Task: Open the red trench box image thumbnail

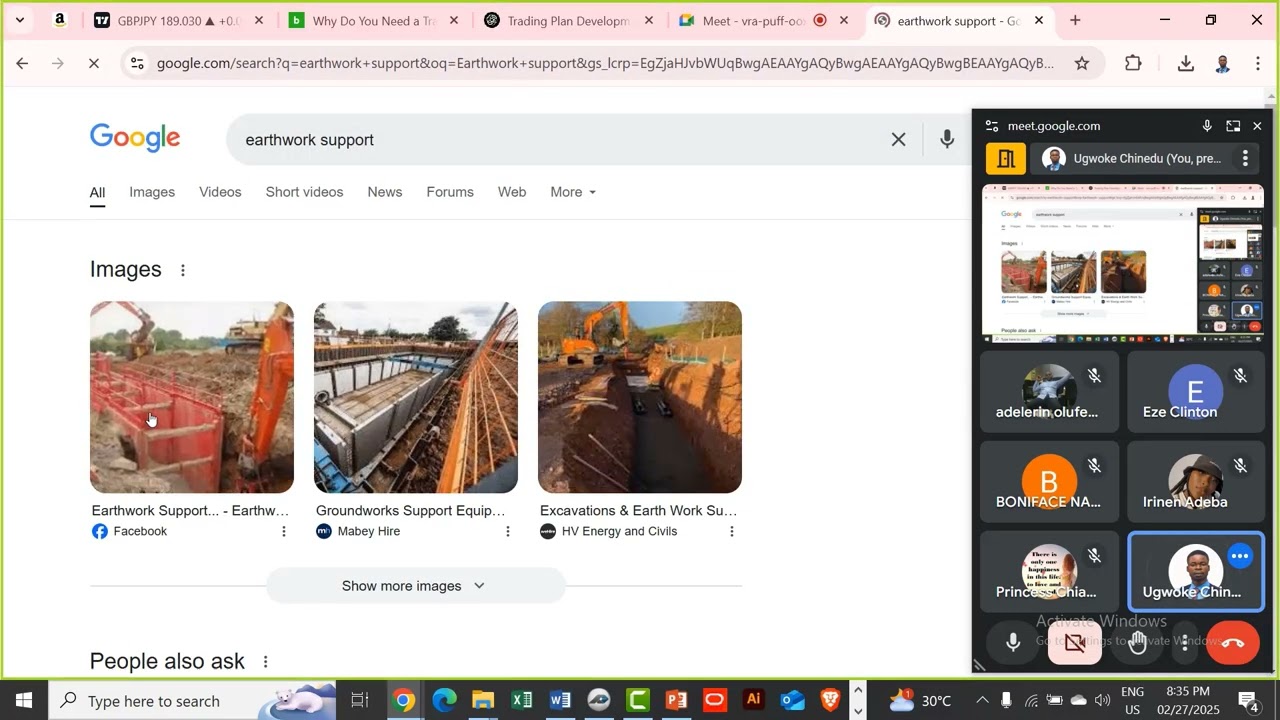Action: click(x=192, y=397)
